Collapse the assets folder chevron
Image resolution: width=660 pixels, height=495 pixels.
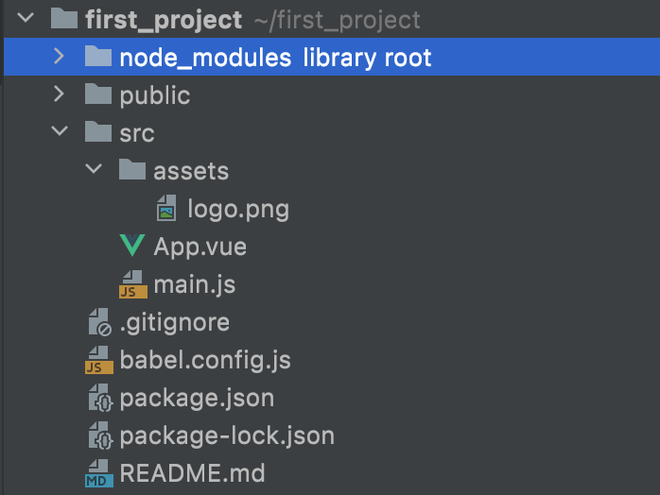94,171
